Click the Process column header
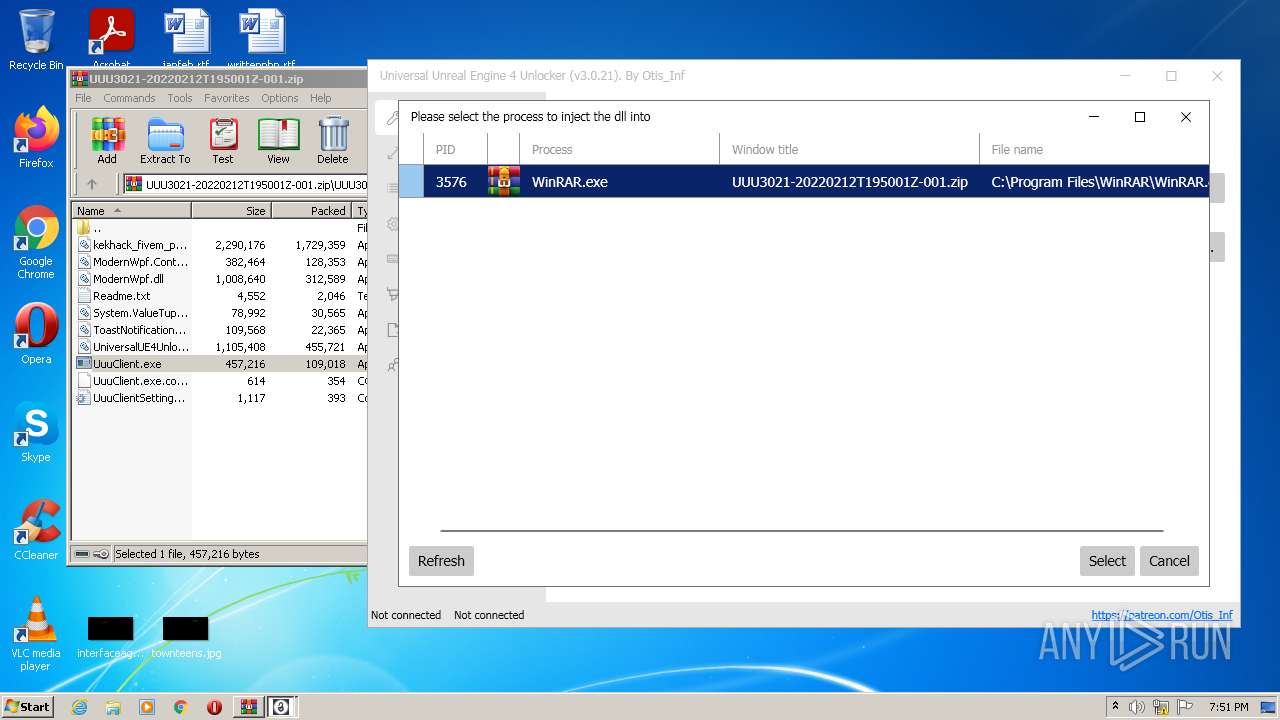1280x720 pixels. tap(619, 149)
